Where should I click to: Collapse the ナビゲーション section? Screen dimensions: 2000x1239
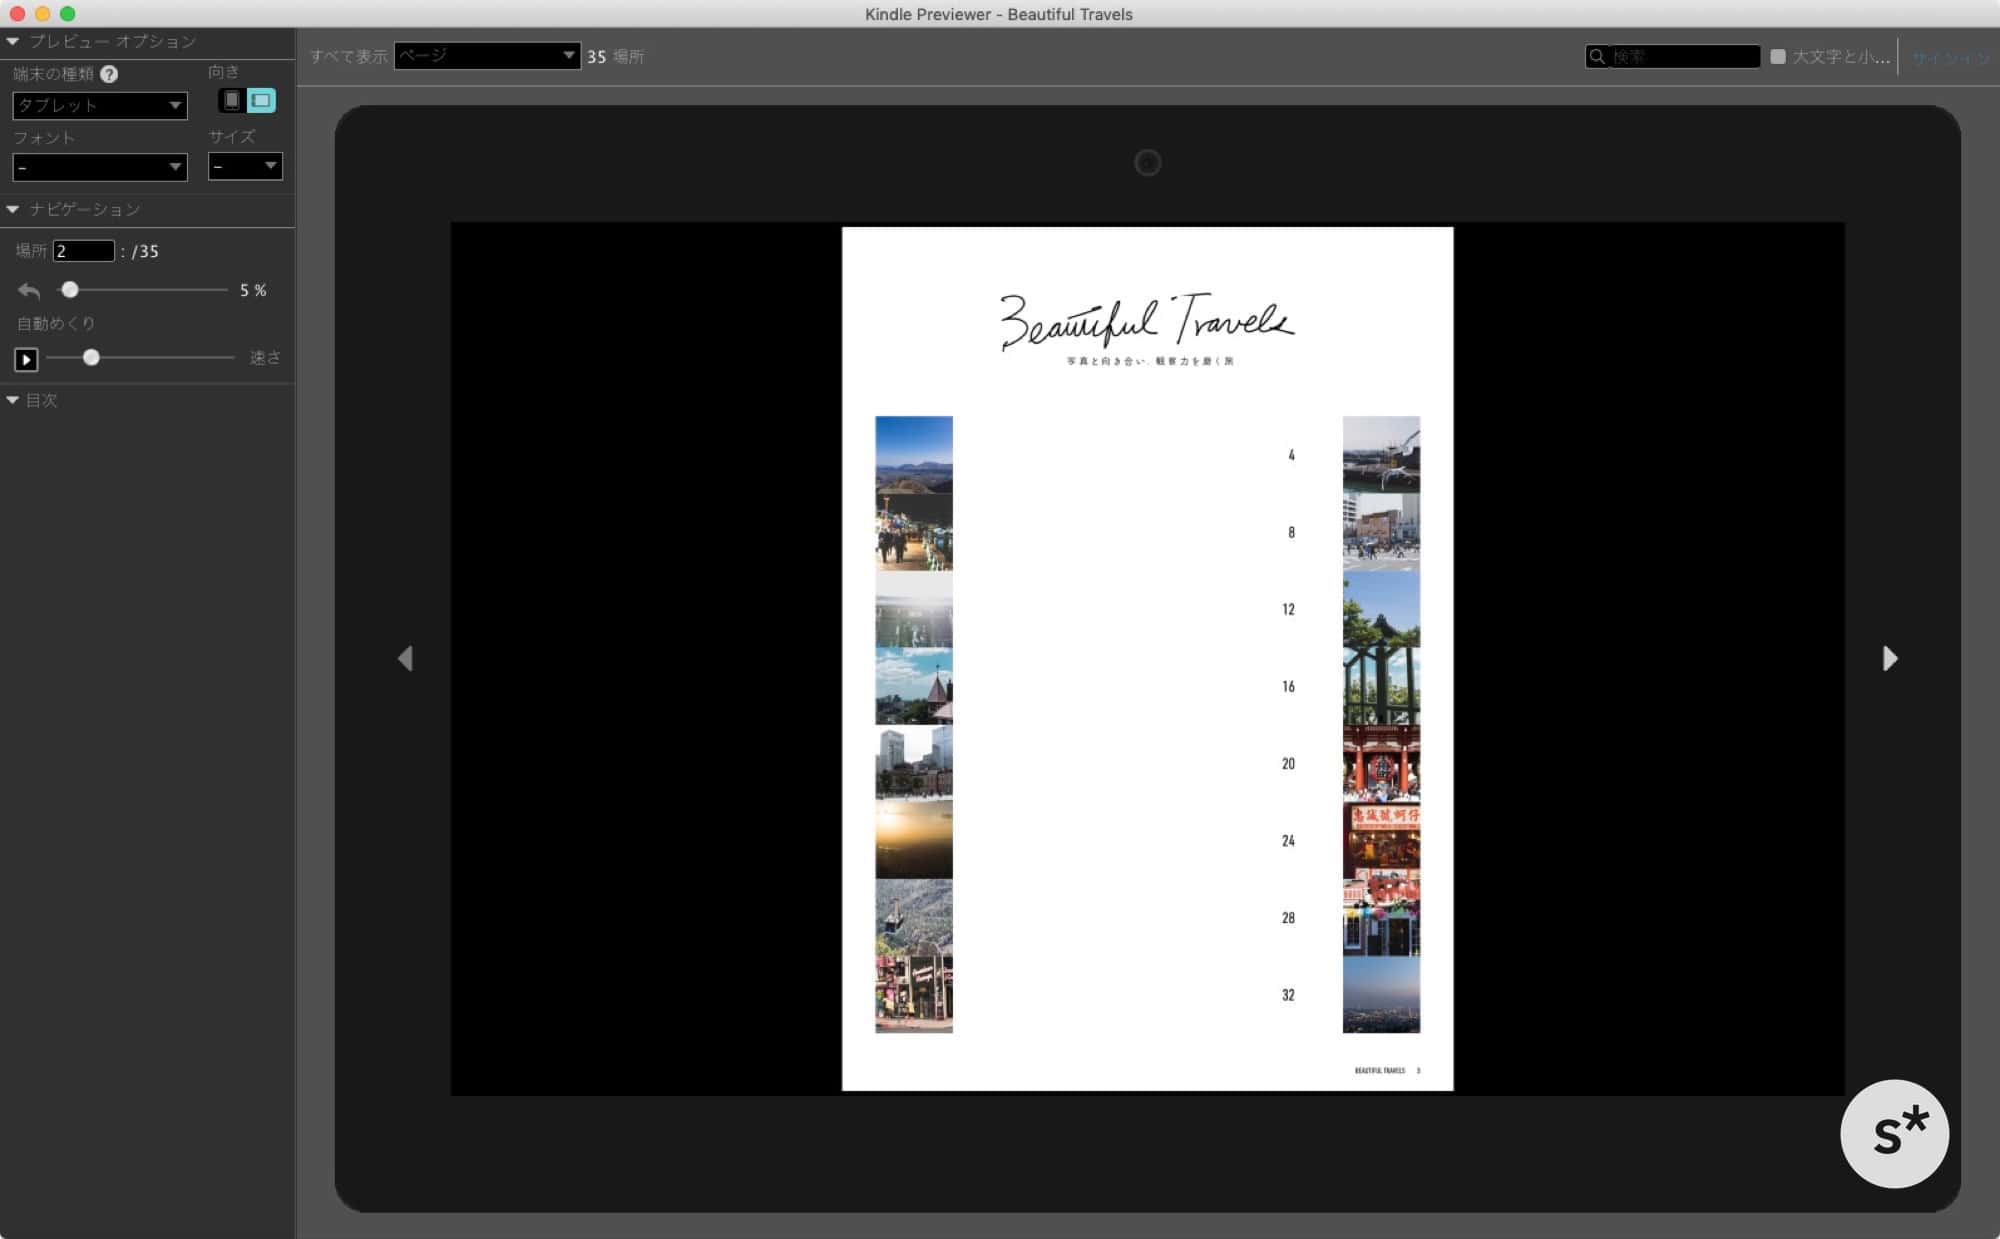click(x=13, y=209)
